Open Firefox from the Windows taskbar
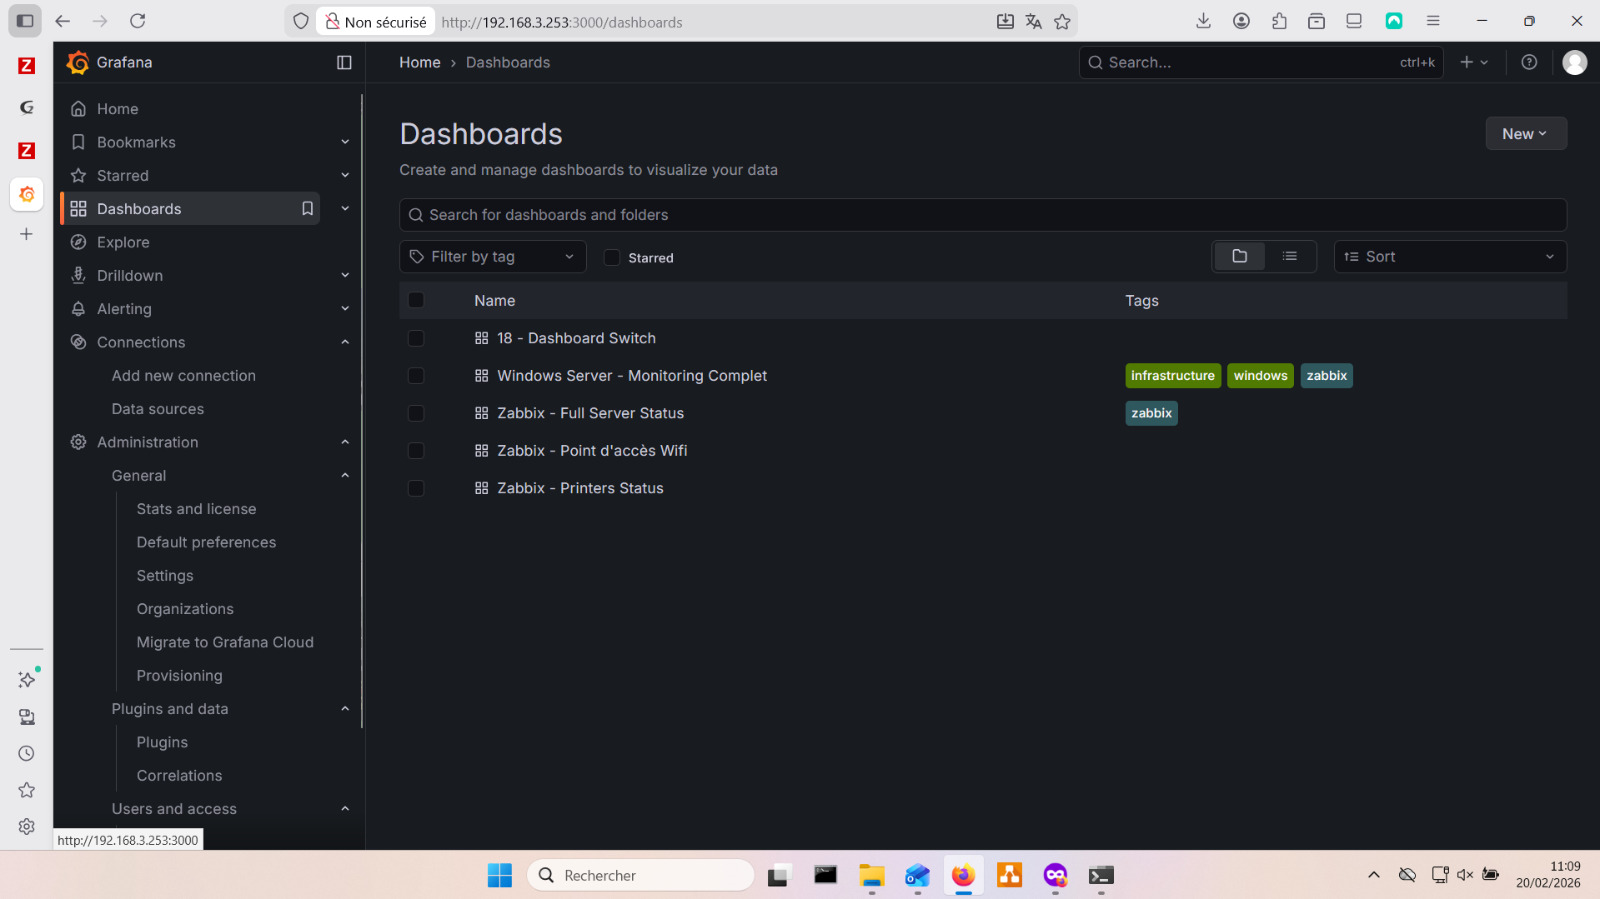Viewport: 1600px width, 899px height. click(963, 876)
